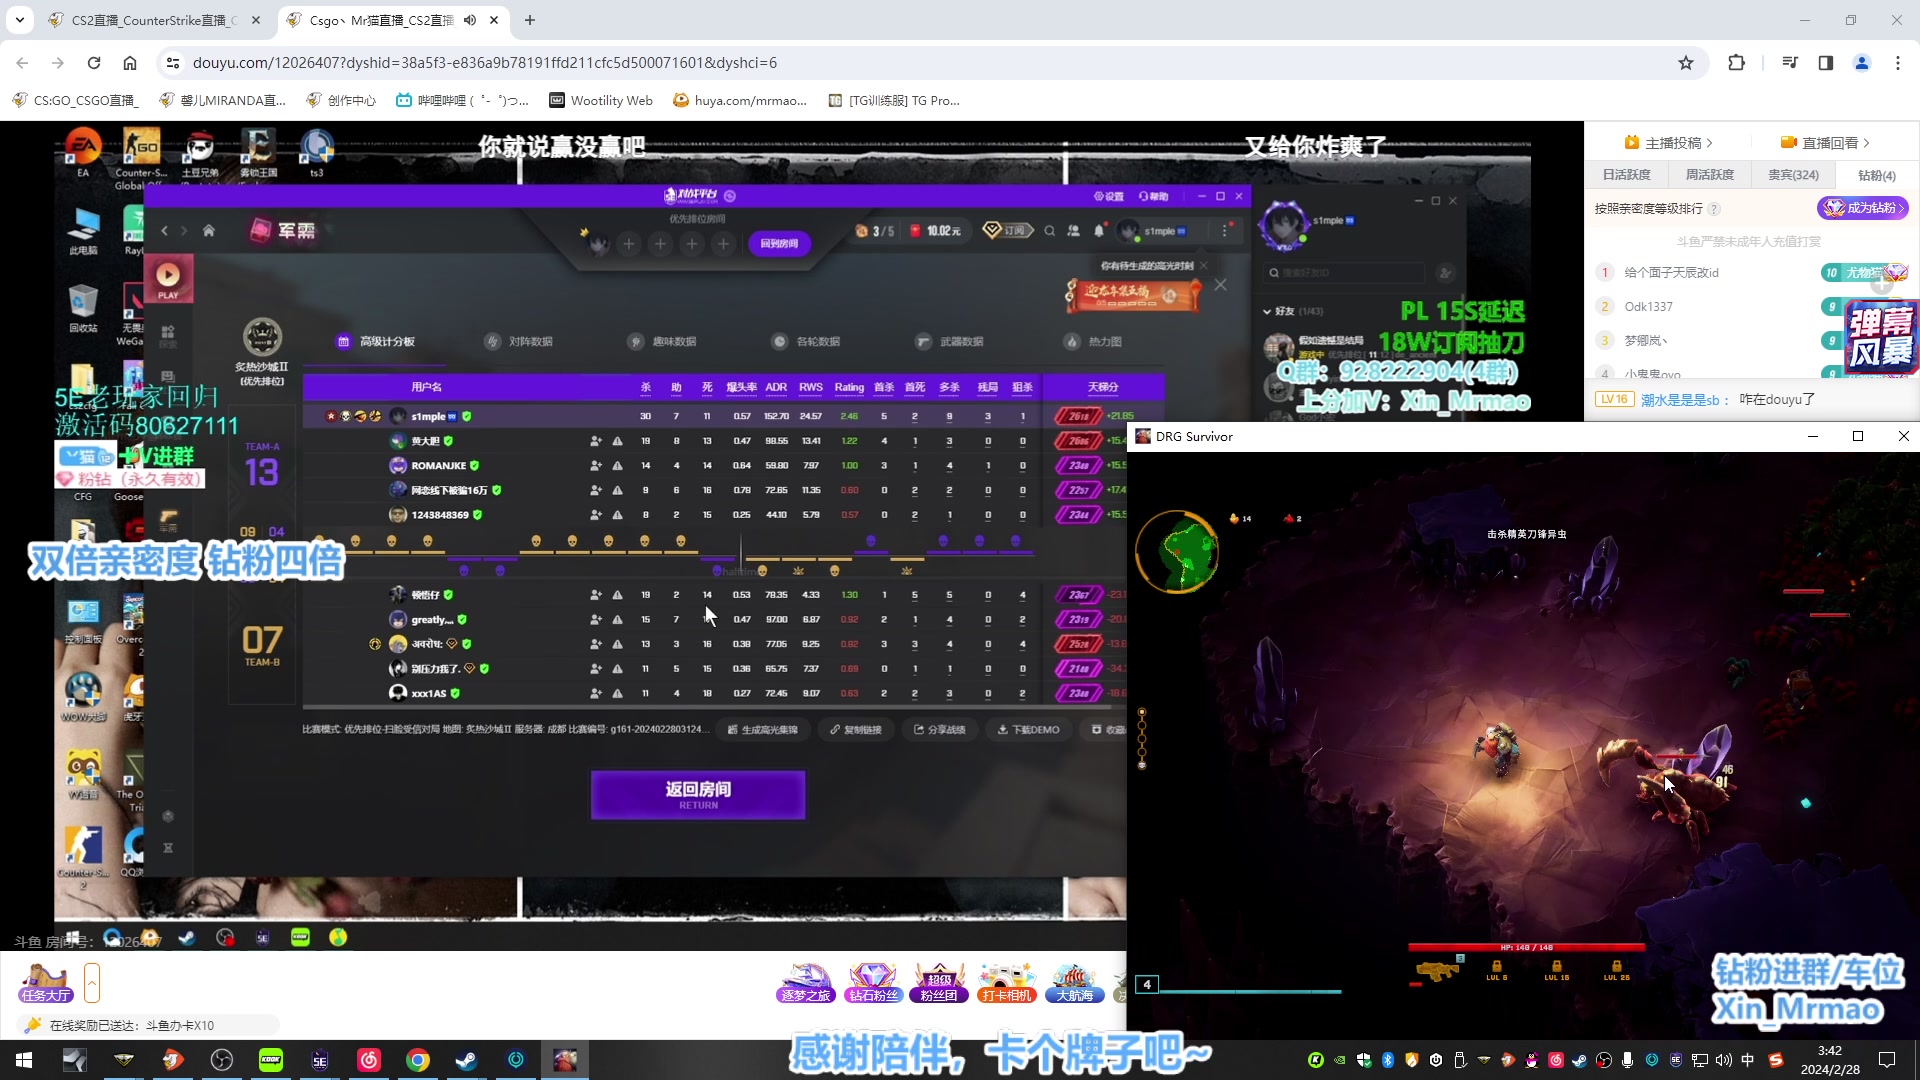Image resolution: width=1920 pixels, height=1080 pixels.
Task: Select ranked user 梦卿岚丶
Action: click(x=1646, y=341)
